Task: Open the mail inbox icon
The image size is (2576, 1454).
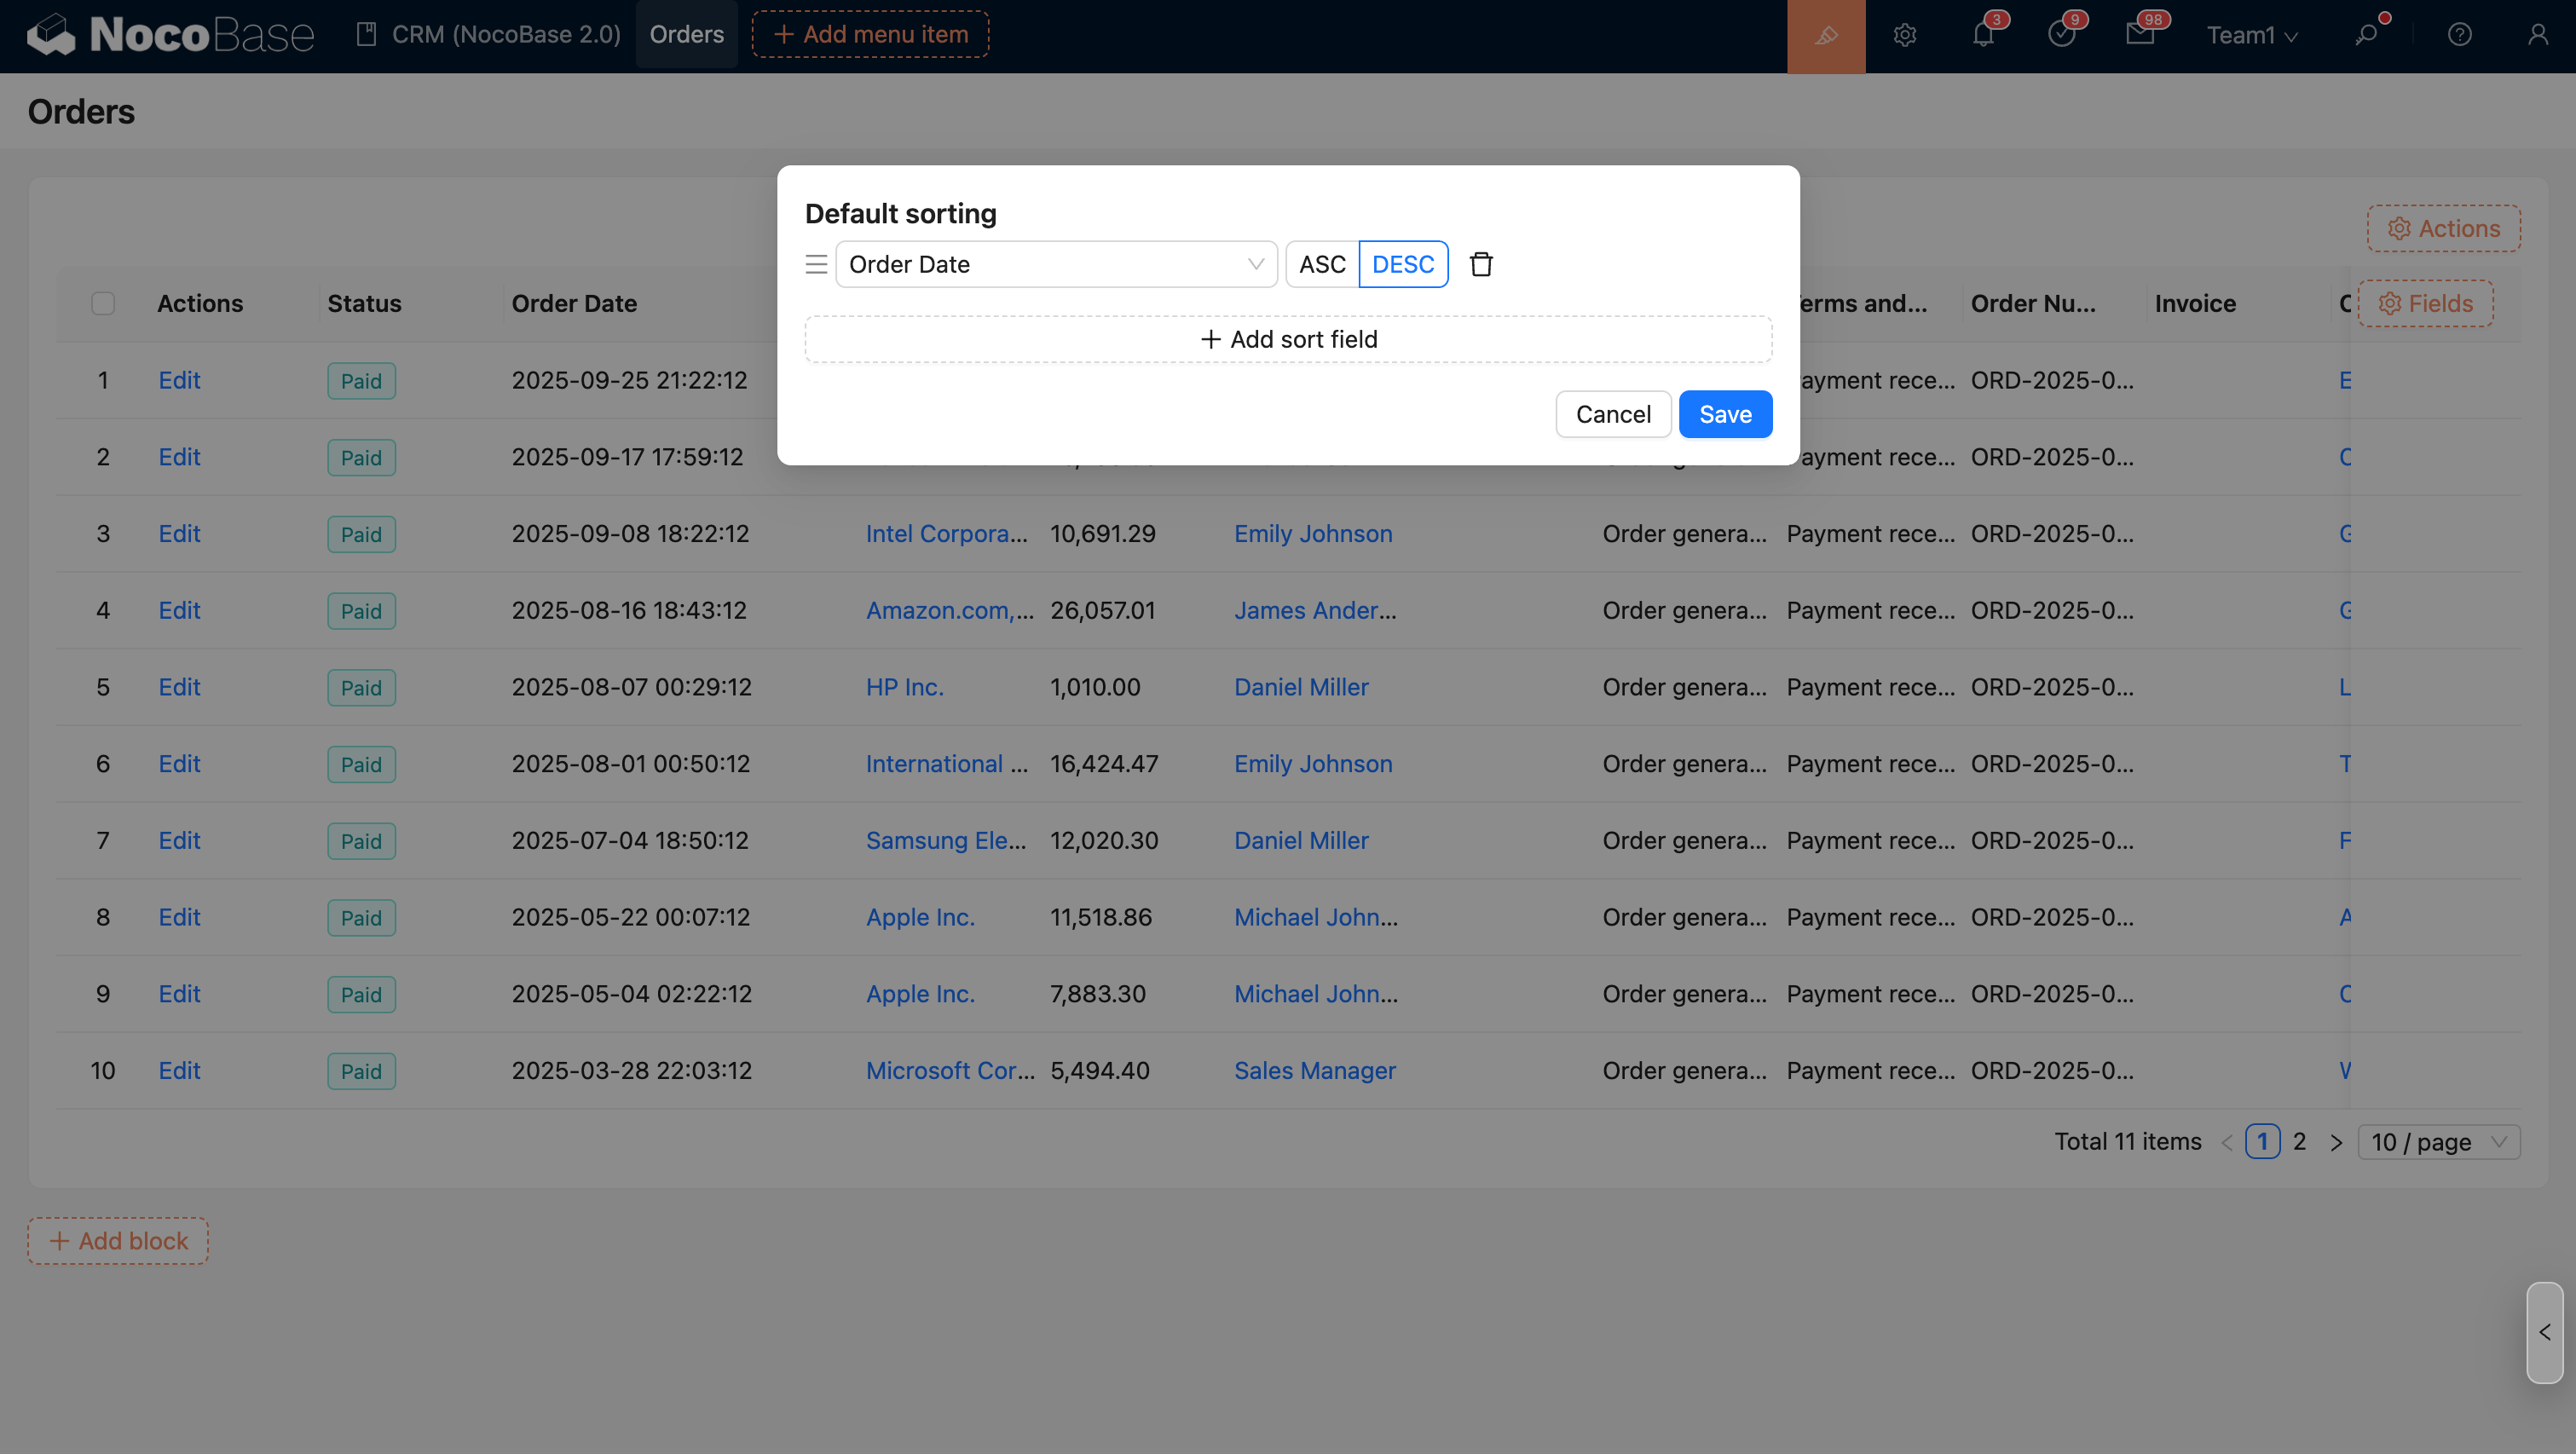Action: [x=2139, y=36]
